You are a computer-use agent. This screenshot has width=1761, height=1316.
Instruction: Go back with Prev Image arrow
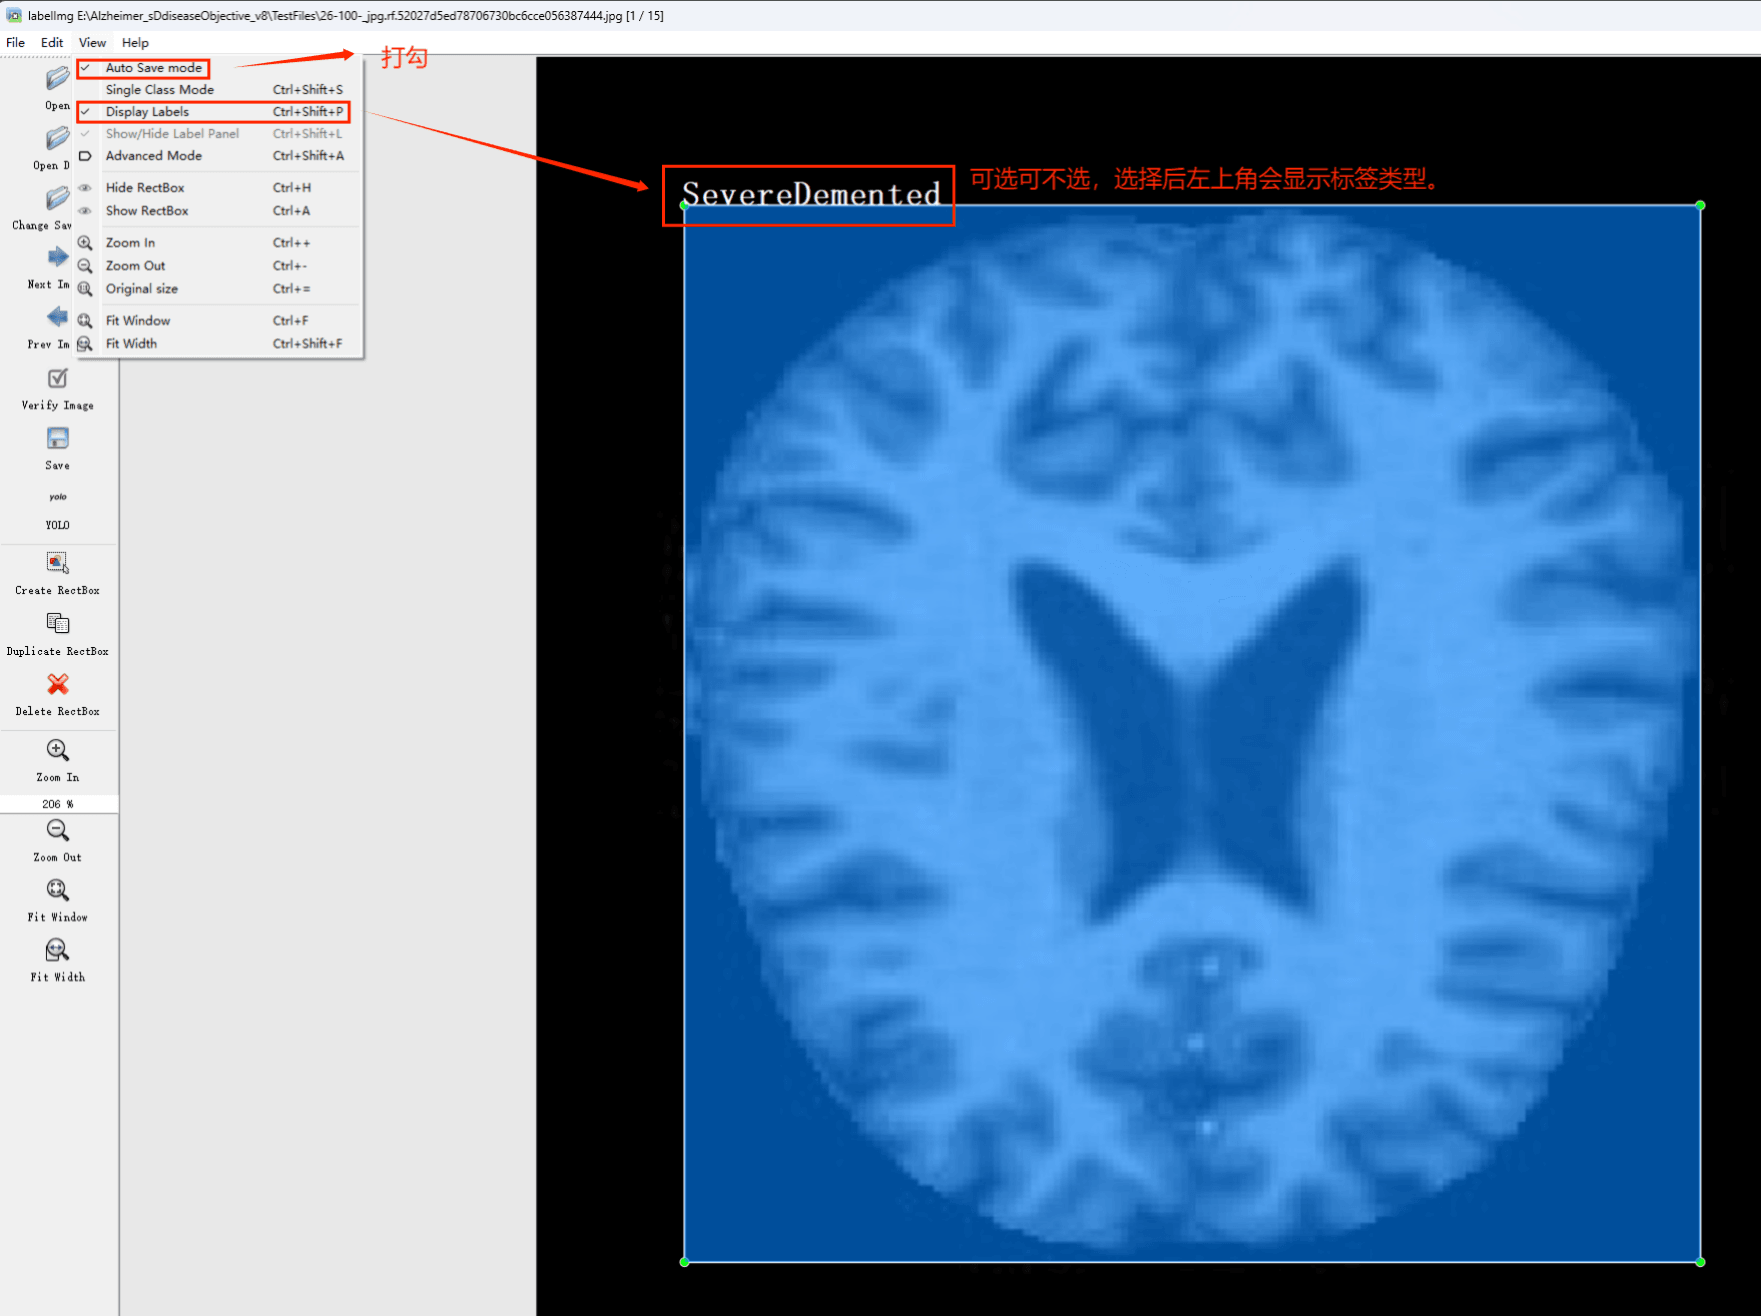click(x=58, y=317)
